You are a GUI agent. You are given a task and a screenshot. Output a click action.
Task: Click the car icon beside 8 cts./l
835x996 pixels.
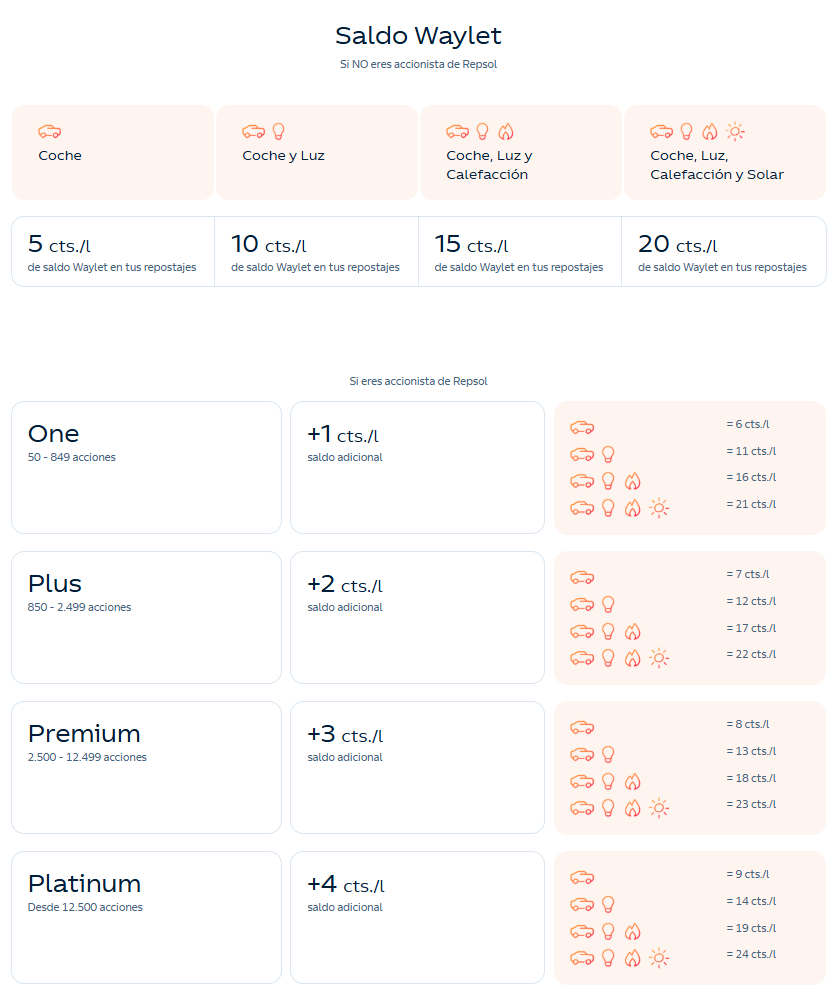(x=582, y=727)
